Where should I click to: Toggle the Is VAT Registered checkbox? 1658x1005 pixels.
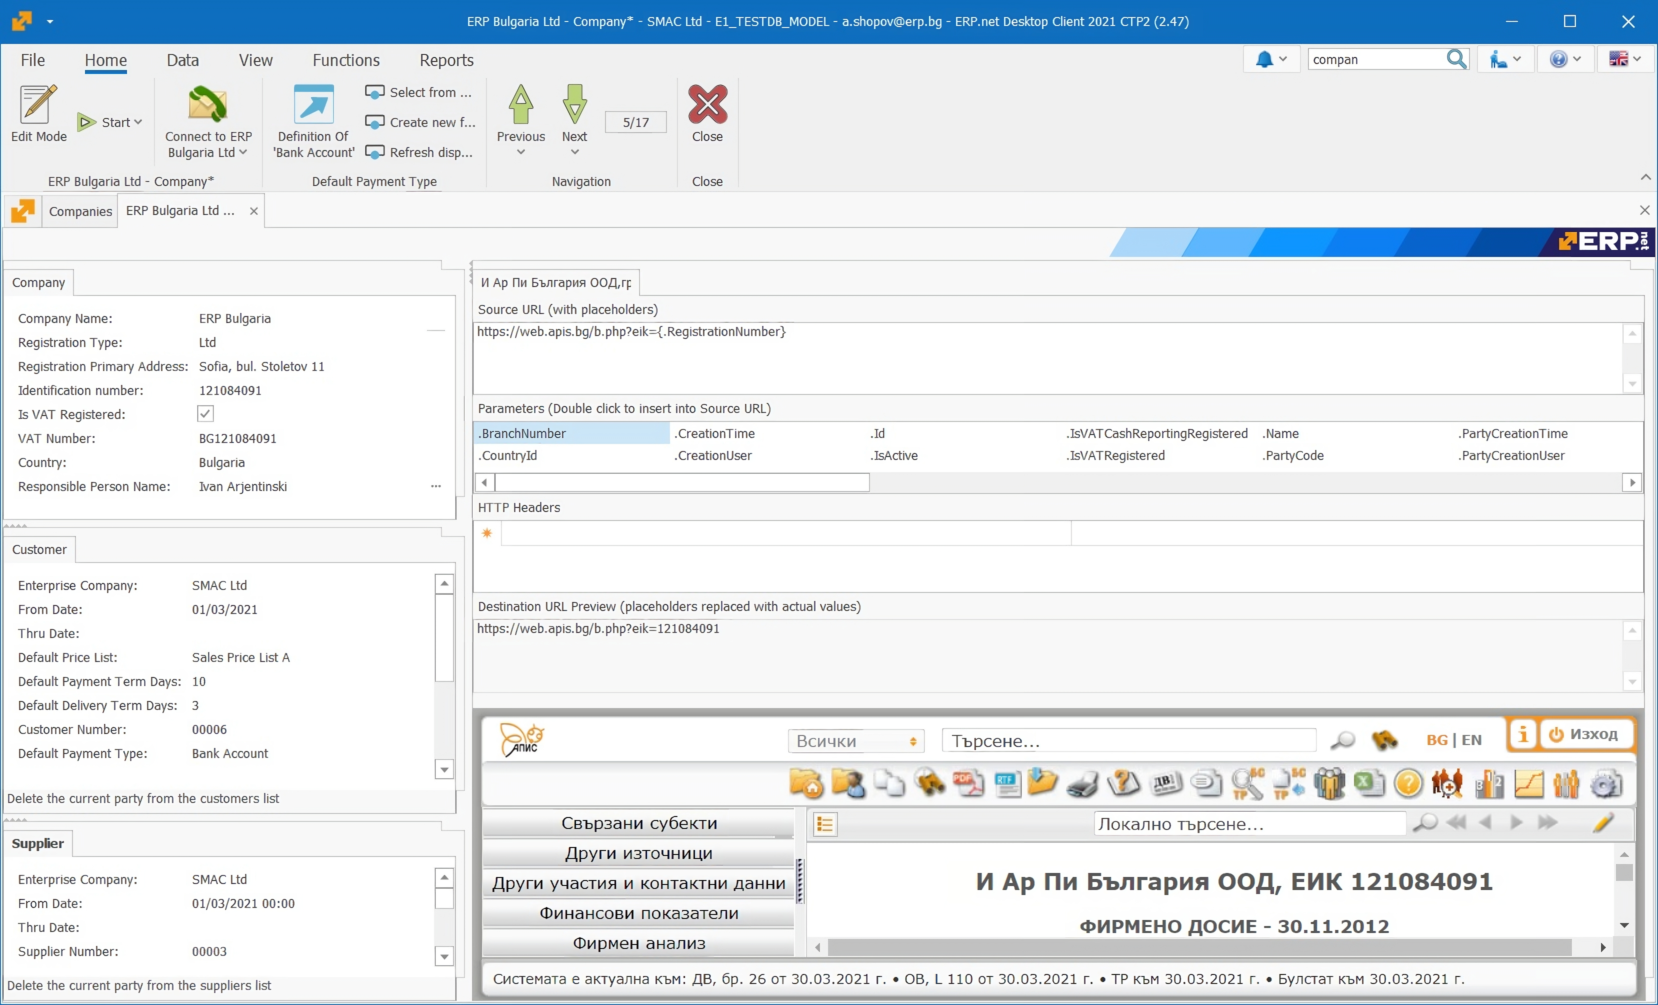(x=204, y=413)
